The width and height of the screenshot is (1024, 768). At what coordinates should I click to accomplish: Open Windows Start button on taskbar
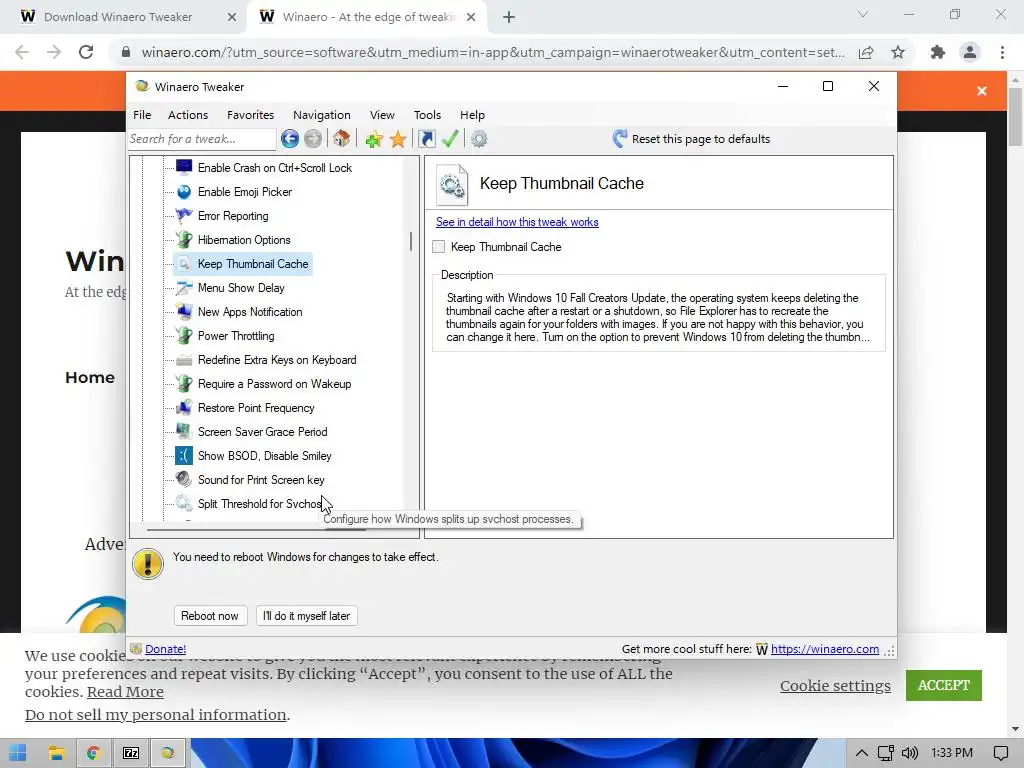coord(18,753)
